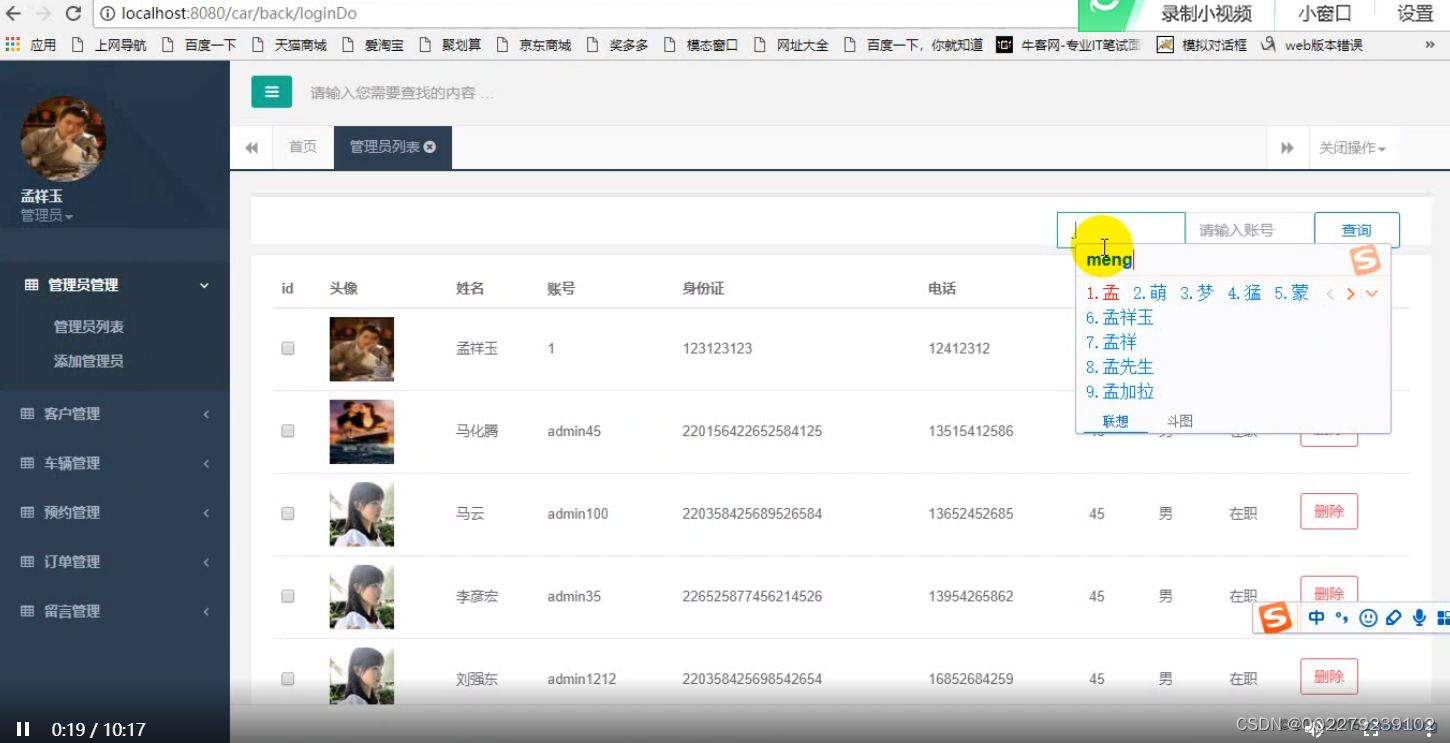Viewport: 1450px width, 743px height.
Task: Check the checkbox on 孟祥玉's row
Action: pyautogui.click(x=288, y=348)
